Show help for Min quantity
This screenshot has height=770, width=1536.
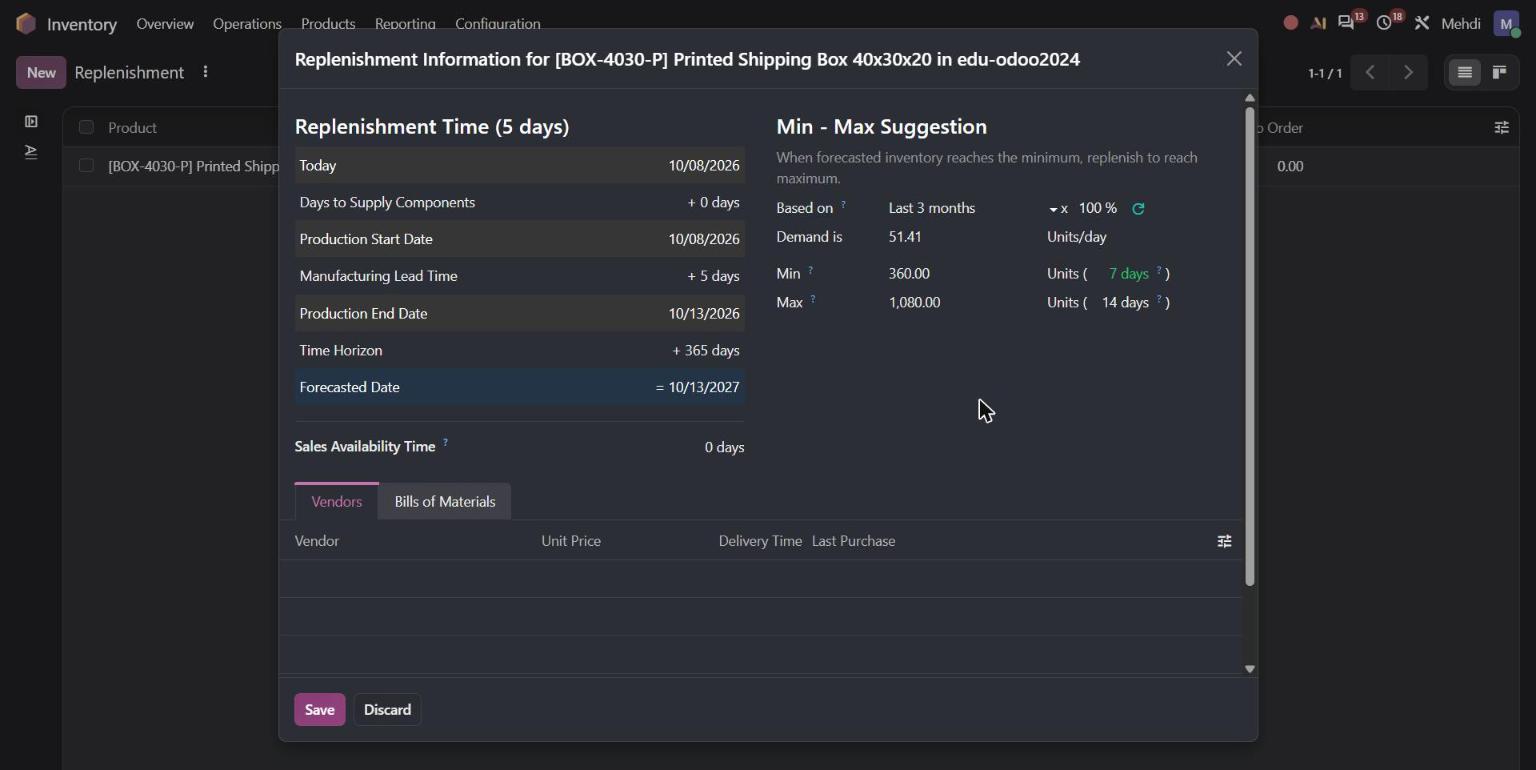click(810, 270)
